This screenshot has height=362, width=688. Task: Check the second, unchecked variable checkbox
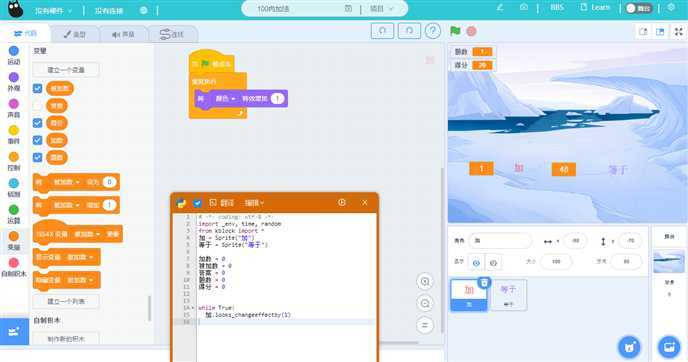click(38, 106)
